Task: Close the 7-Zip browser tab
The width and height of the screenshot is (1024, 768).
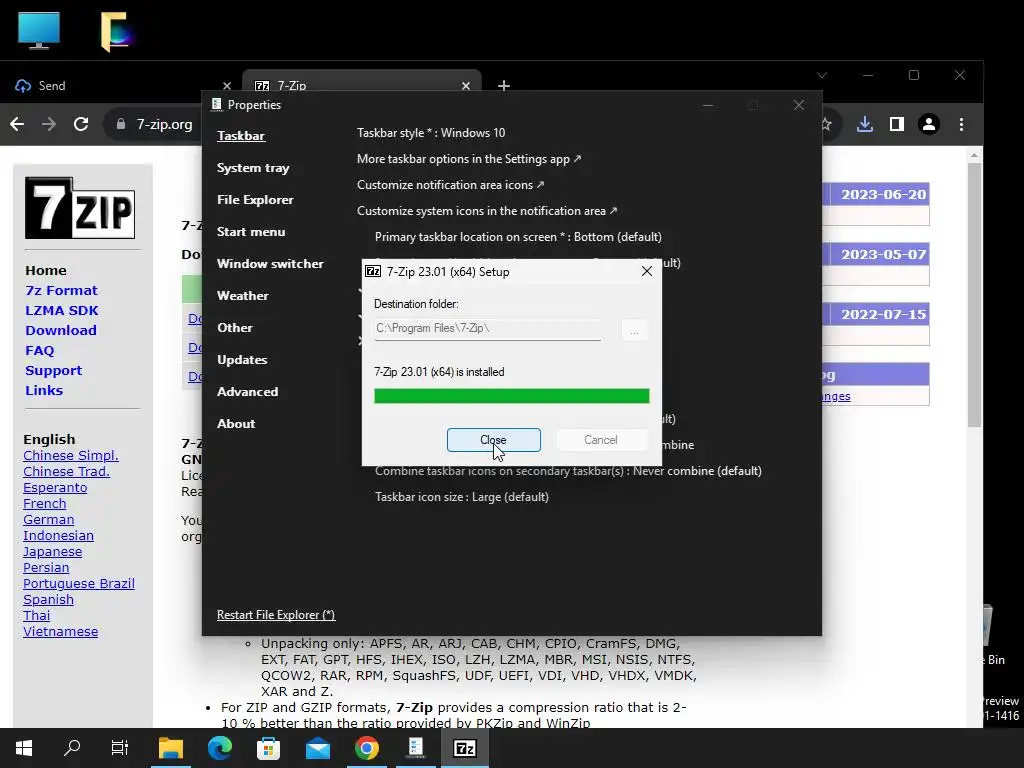Action: point(466,86)
